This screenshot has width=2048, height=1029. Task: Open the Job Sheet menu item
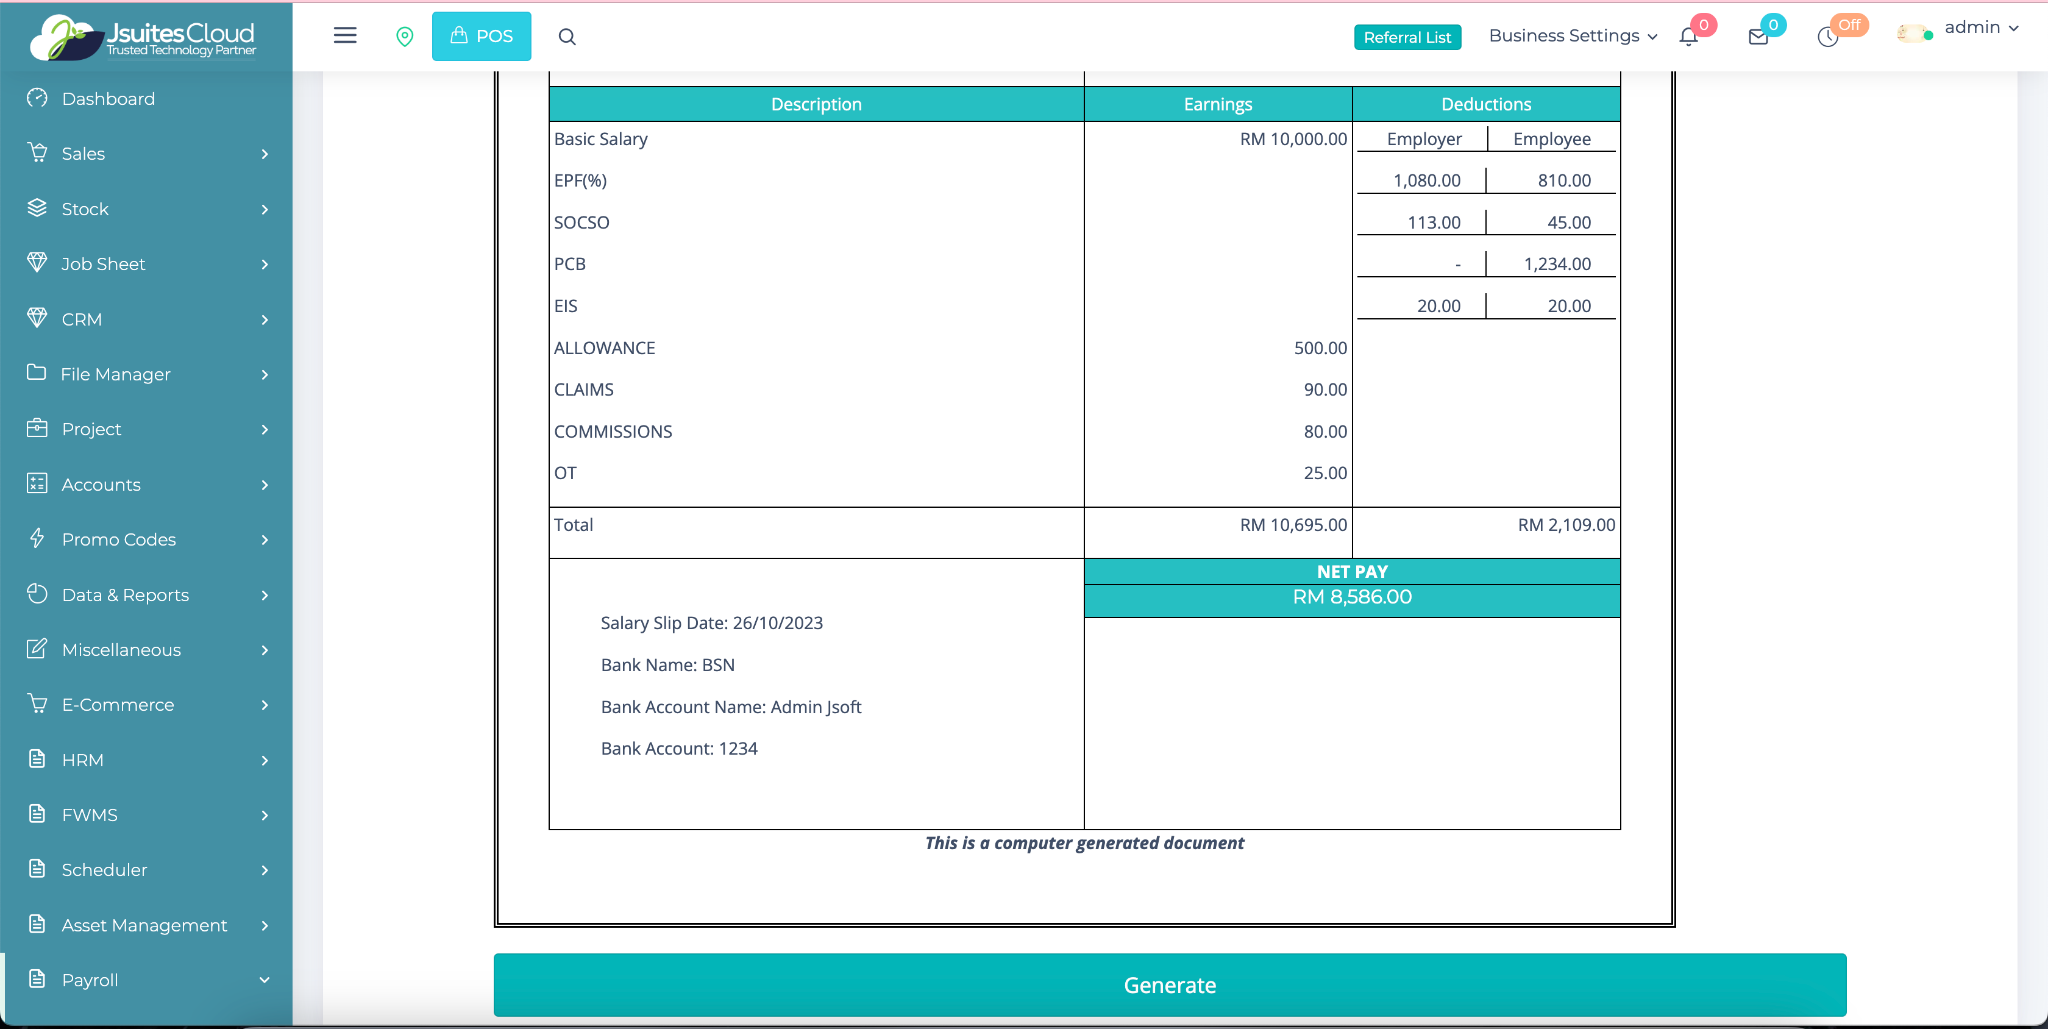[103, 264]
